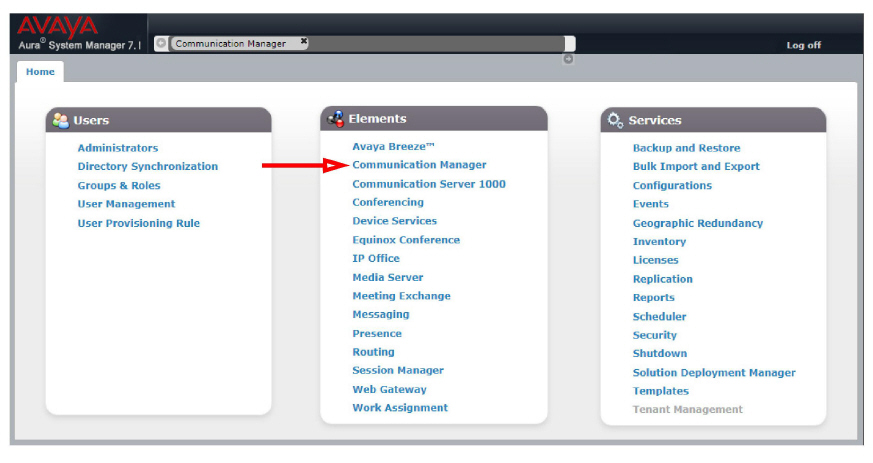Click the Services panel heading
The width and height of the screenshot is (873, 463).
[x=655, y=120]
